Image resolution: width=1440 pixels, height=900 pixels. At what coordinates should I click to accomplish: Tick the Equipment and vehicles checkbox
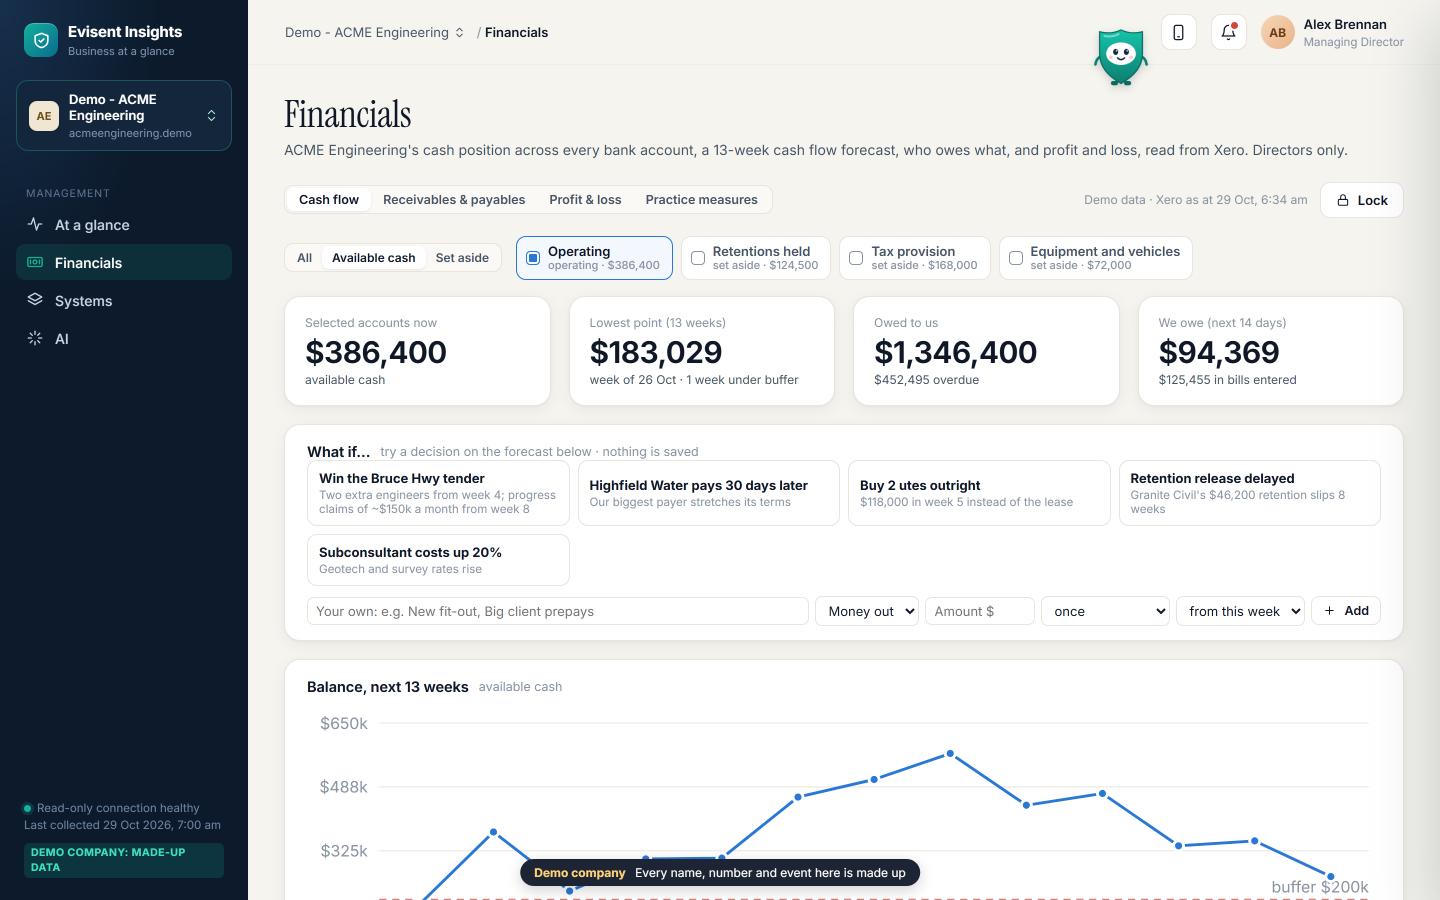pyautogui.click(x=1016, y=258)
